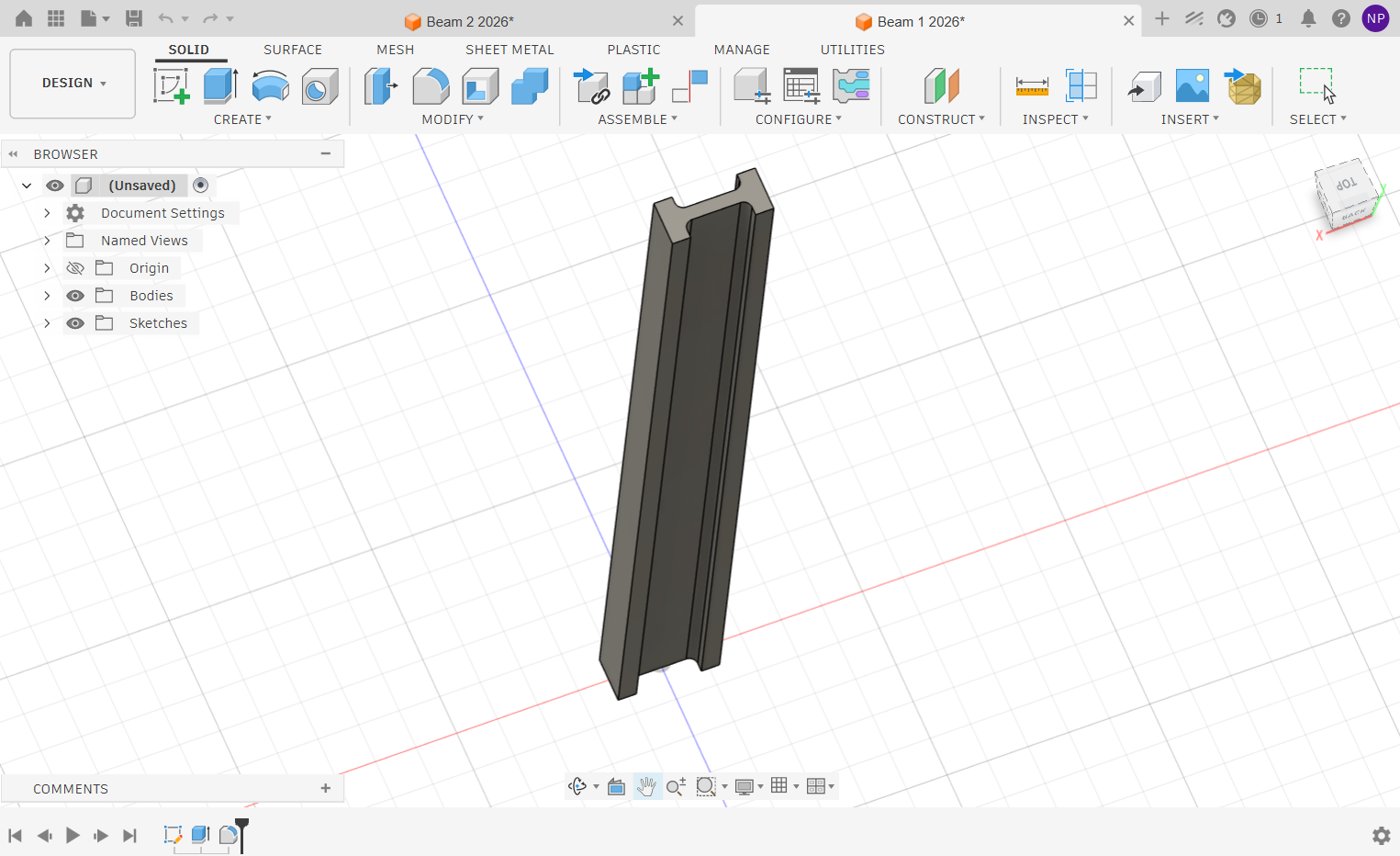Toggle visibility of the Origin folder
The width and height of the screenshot is (1400, 856).
tap(75, 268)
